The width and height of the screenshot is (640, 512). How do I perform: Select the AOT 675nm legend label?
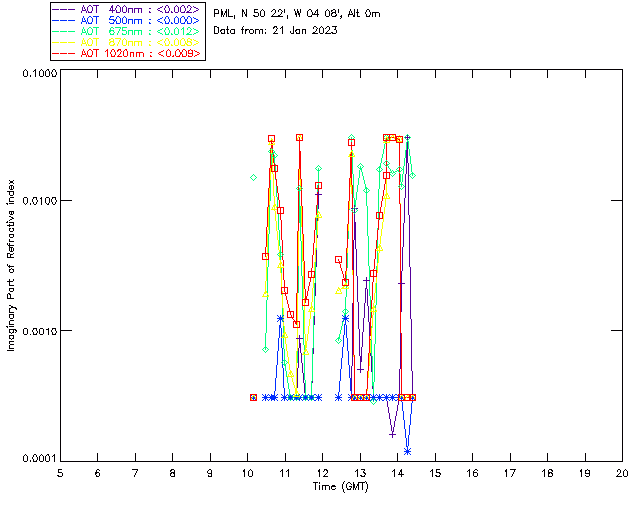point(140,31)
